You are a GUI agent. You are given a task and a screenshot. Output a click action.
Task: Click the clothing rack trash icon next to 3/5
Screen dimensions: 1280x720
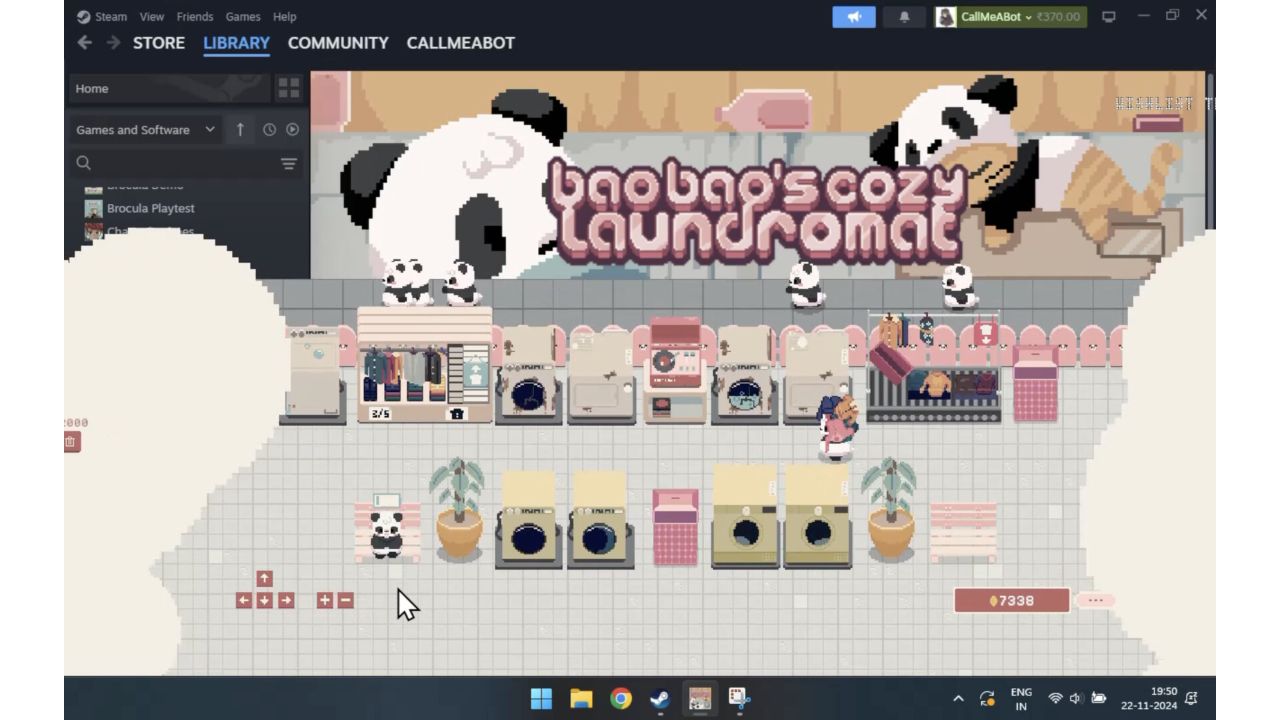click(x=457, y=413)
